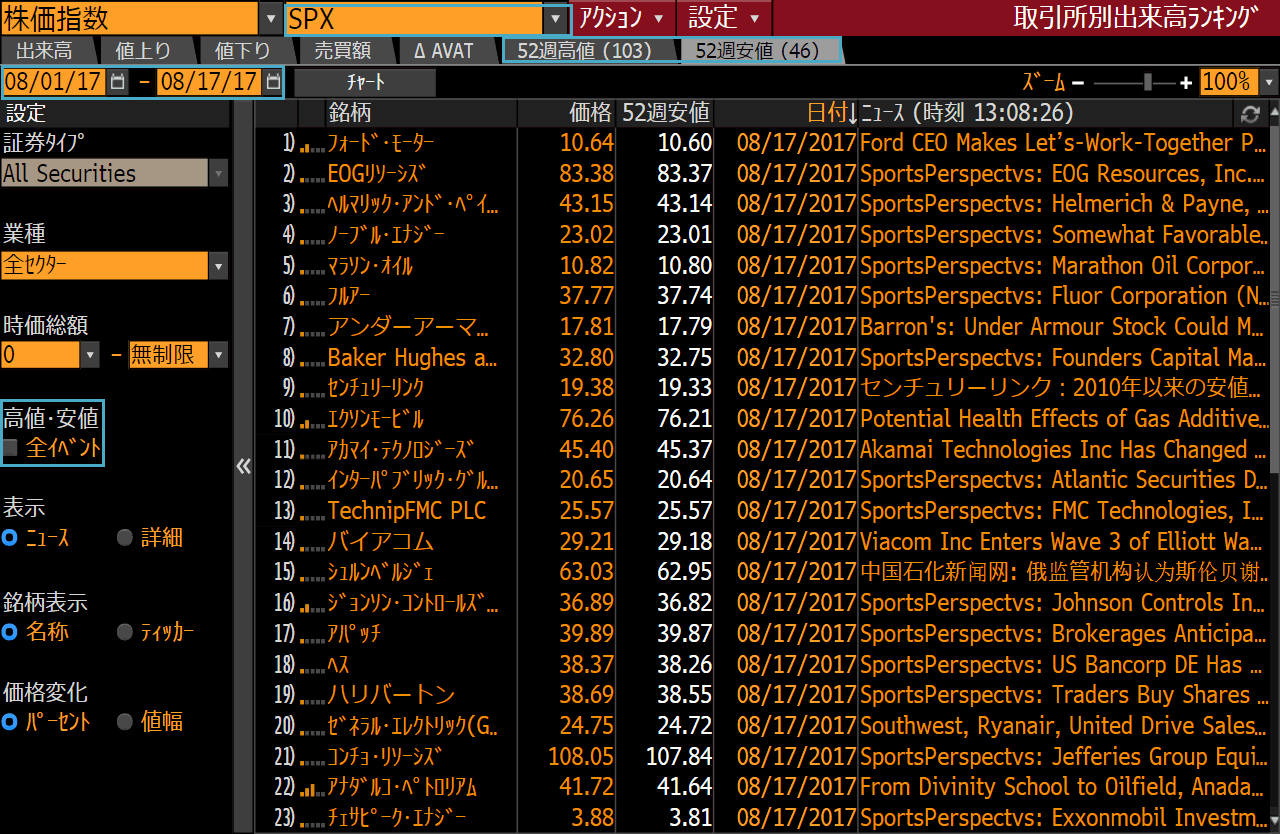Open the 設定 menu dropdown at top

point(724,18)
